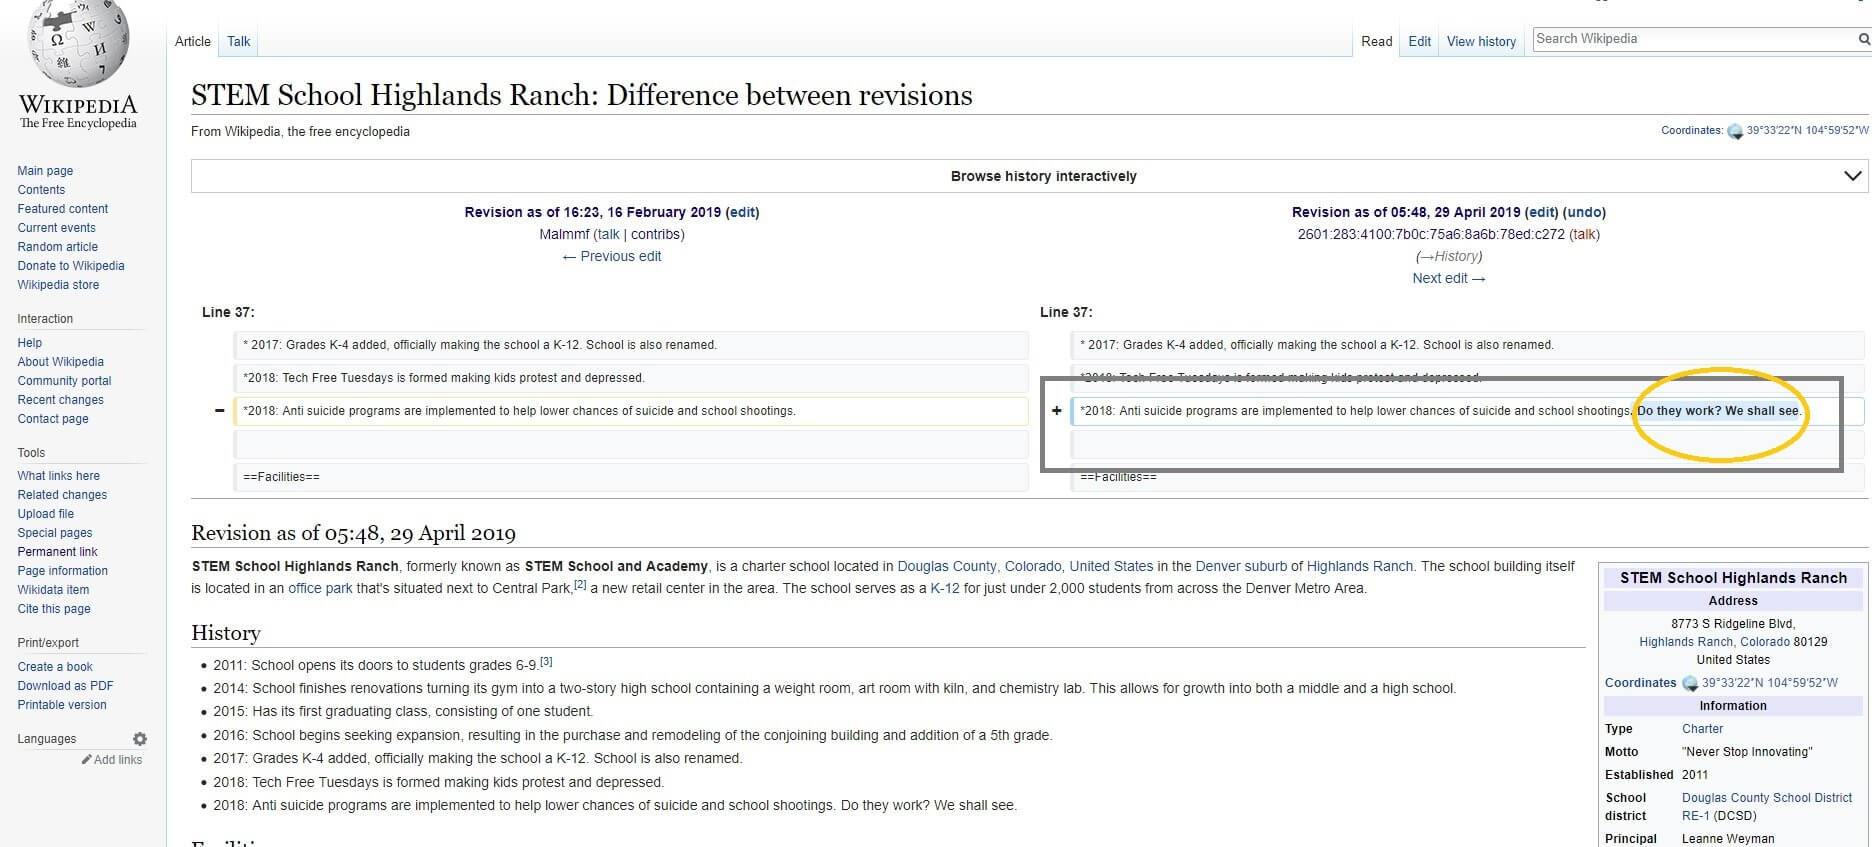
Task: Open United States link in article
Action: [1111, 566]
